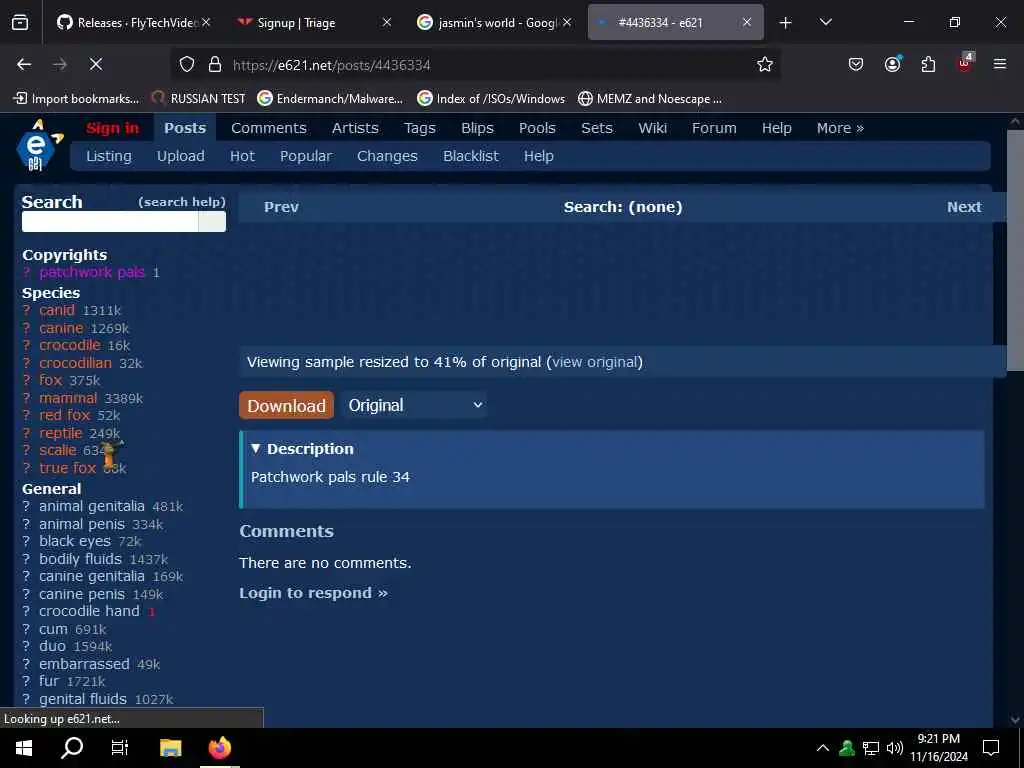This screenshot has width=1024, height=768.
Task: Open the Firefox account menu
Action: [x=892, y=64]
